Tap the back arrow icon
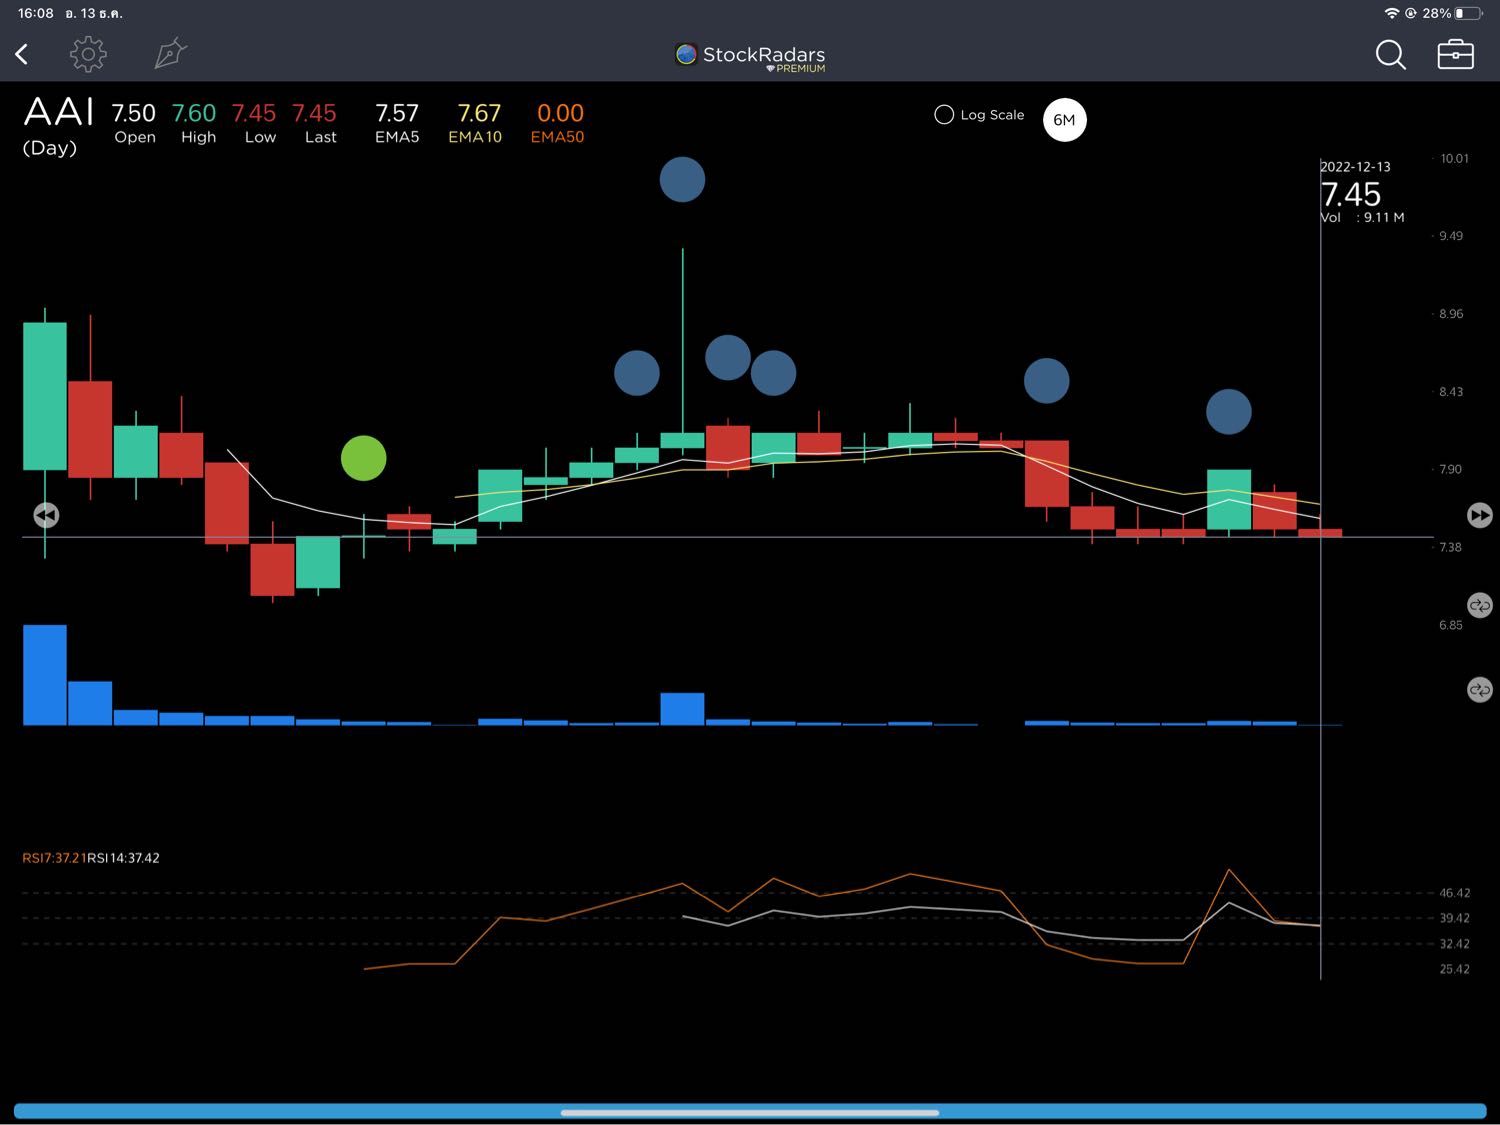The width and height of the screenshot is (1500, 1125). coord(21,54)
